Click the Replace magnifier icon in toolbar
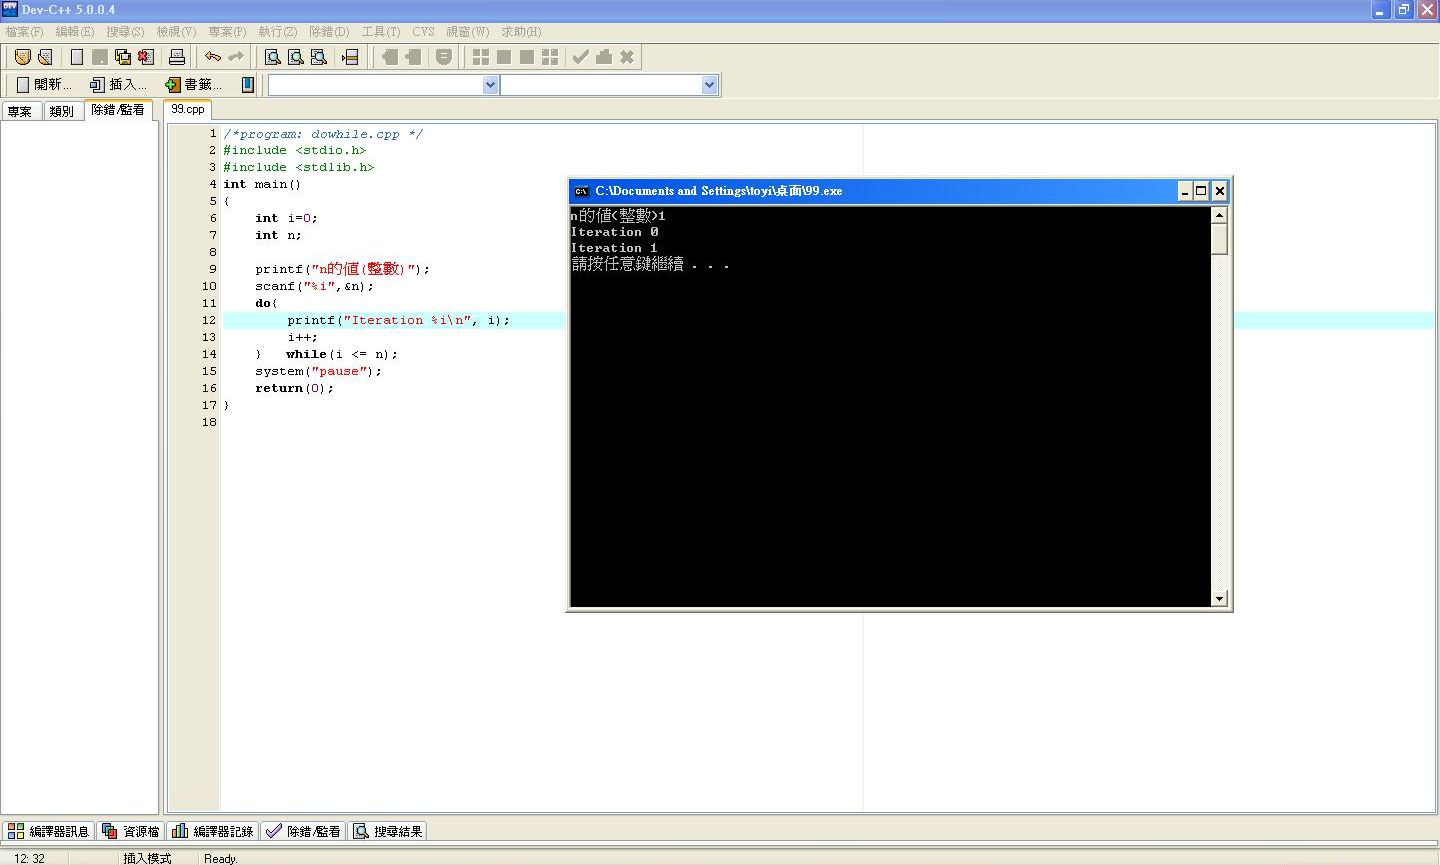The height and width of the screenshot is (865, 1440). [x=296, y=57]
